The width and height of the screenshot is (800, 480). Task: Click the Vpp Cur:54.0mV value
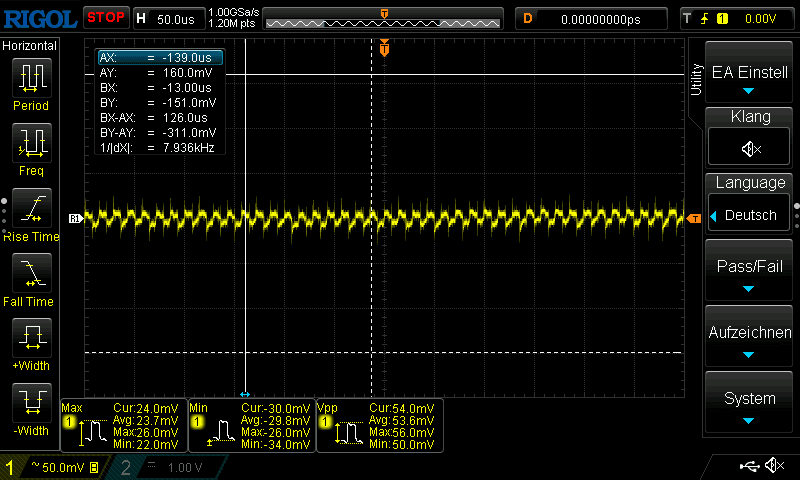[x=402, y=408]
